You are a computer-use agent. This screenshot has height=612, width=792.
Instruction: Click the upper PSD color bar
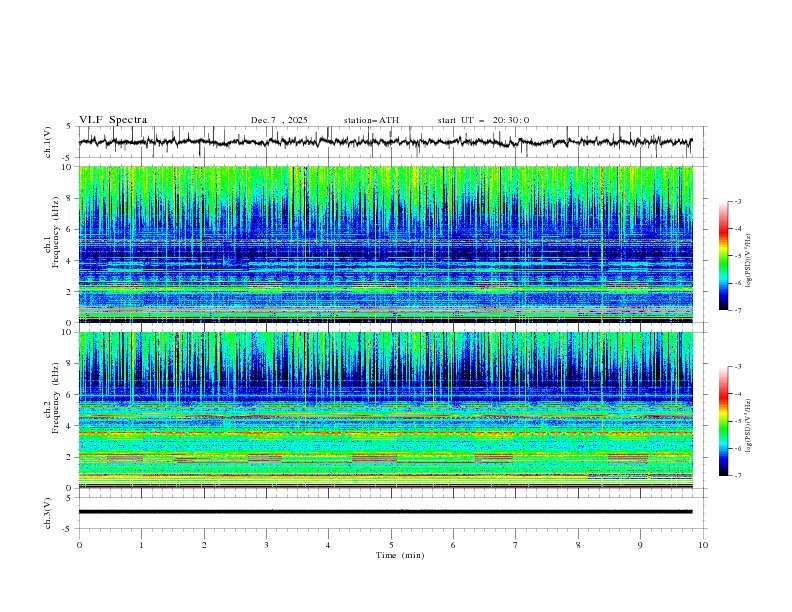click(x=723, y=256)
